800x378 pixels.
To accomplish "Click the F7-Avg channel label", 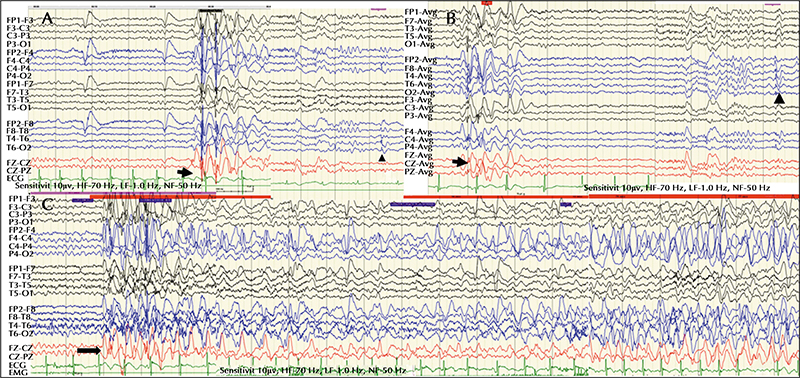I will click(418, 20).
